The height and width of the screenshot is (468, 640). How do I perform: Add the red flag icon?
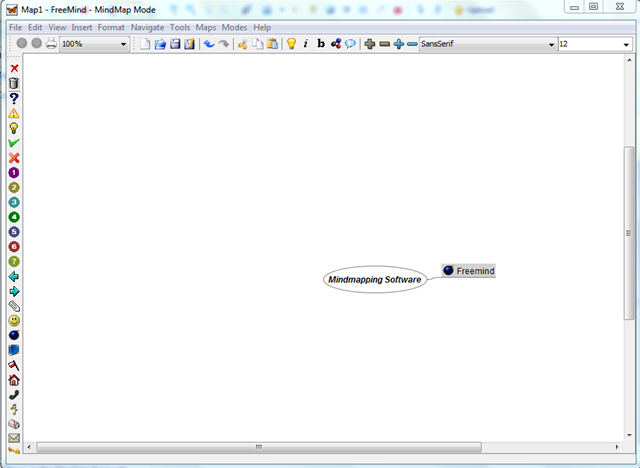tap(14, 365)
